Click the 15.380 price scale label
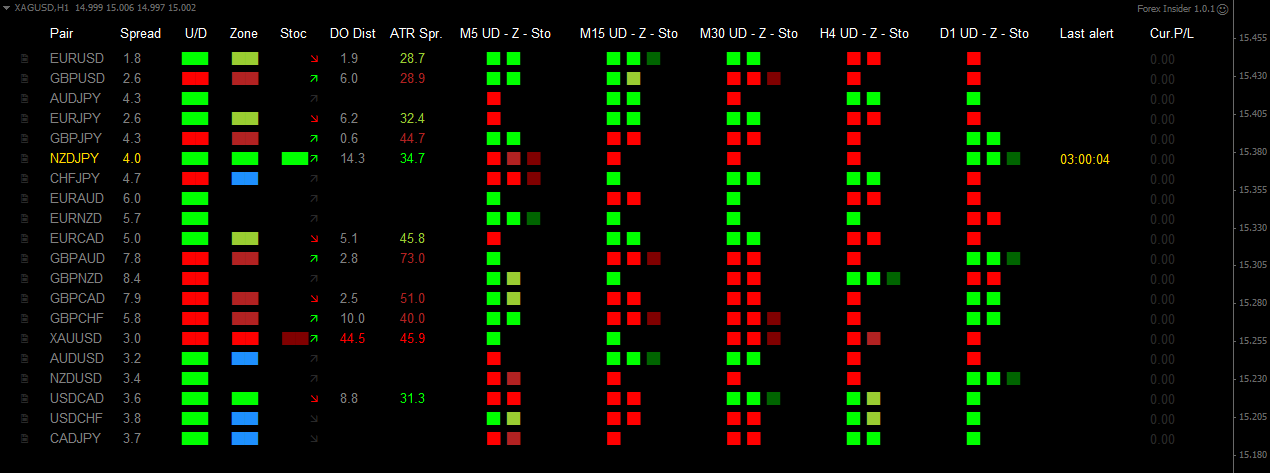Viewport: 1270px width, 473px height. click(x=1252, y=152)
